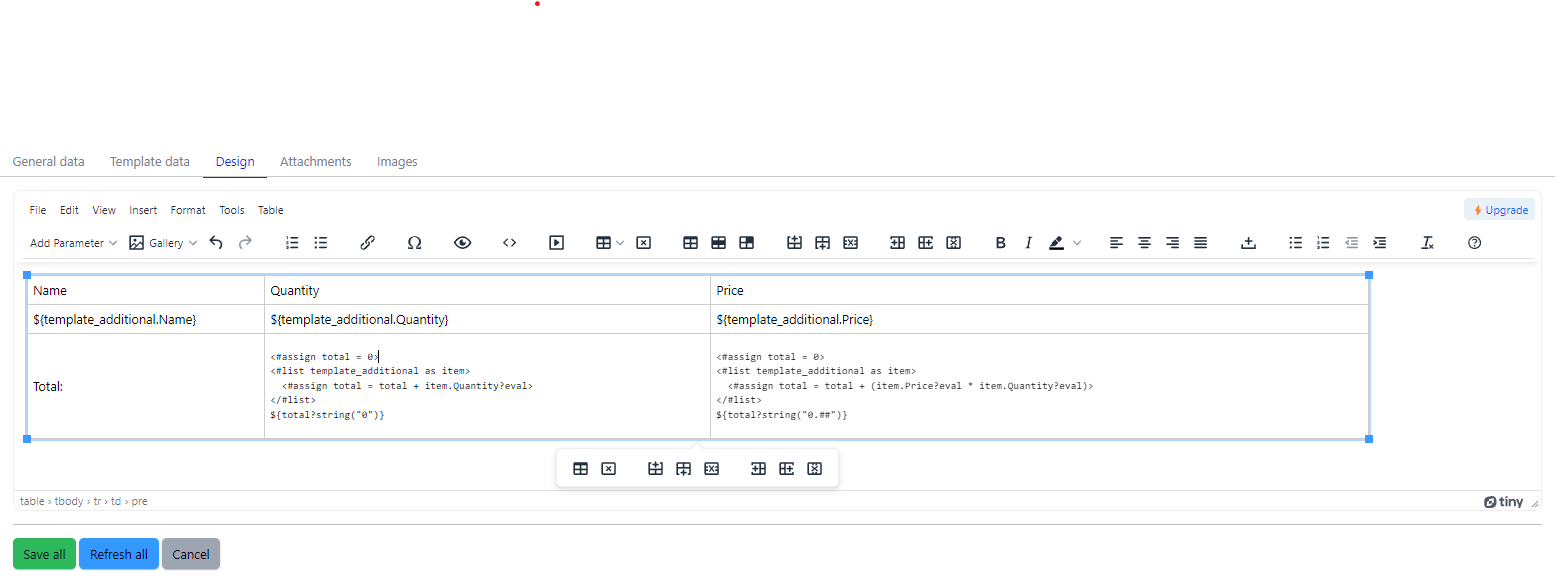Insert media with the play icon
1560x579 pixels.
click(557, 242)
